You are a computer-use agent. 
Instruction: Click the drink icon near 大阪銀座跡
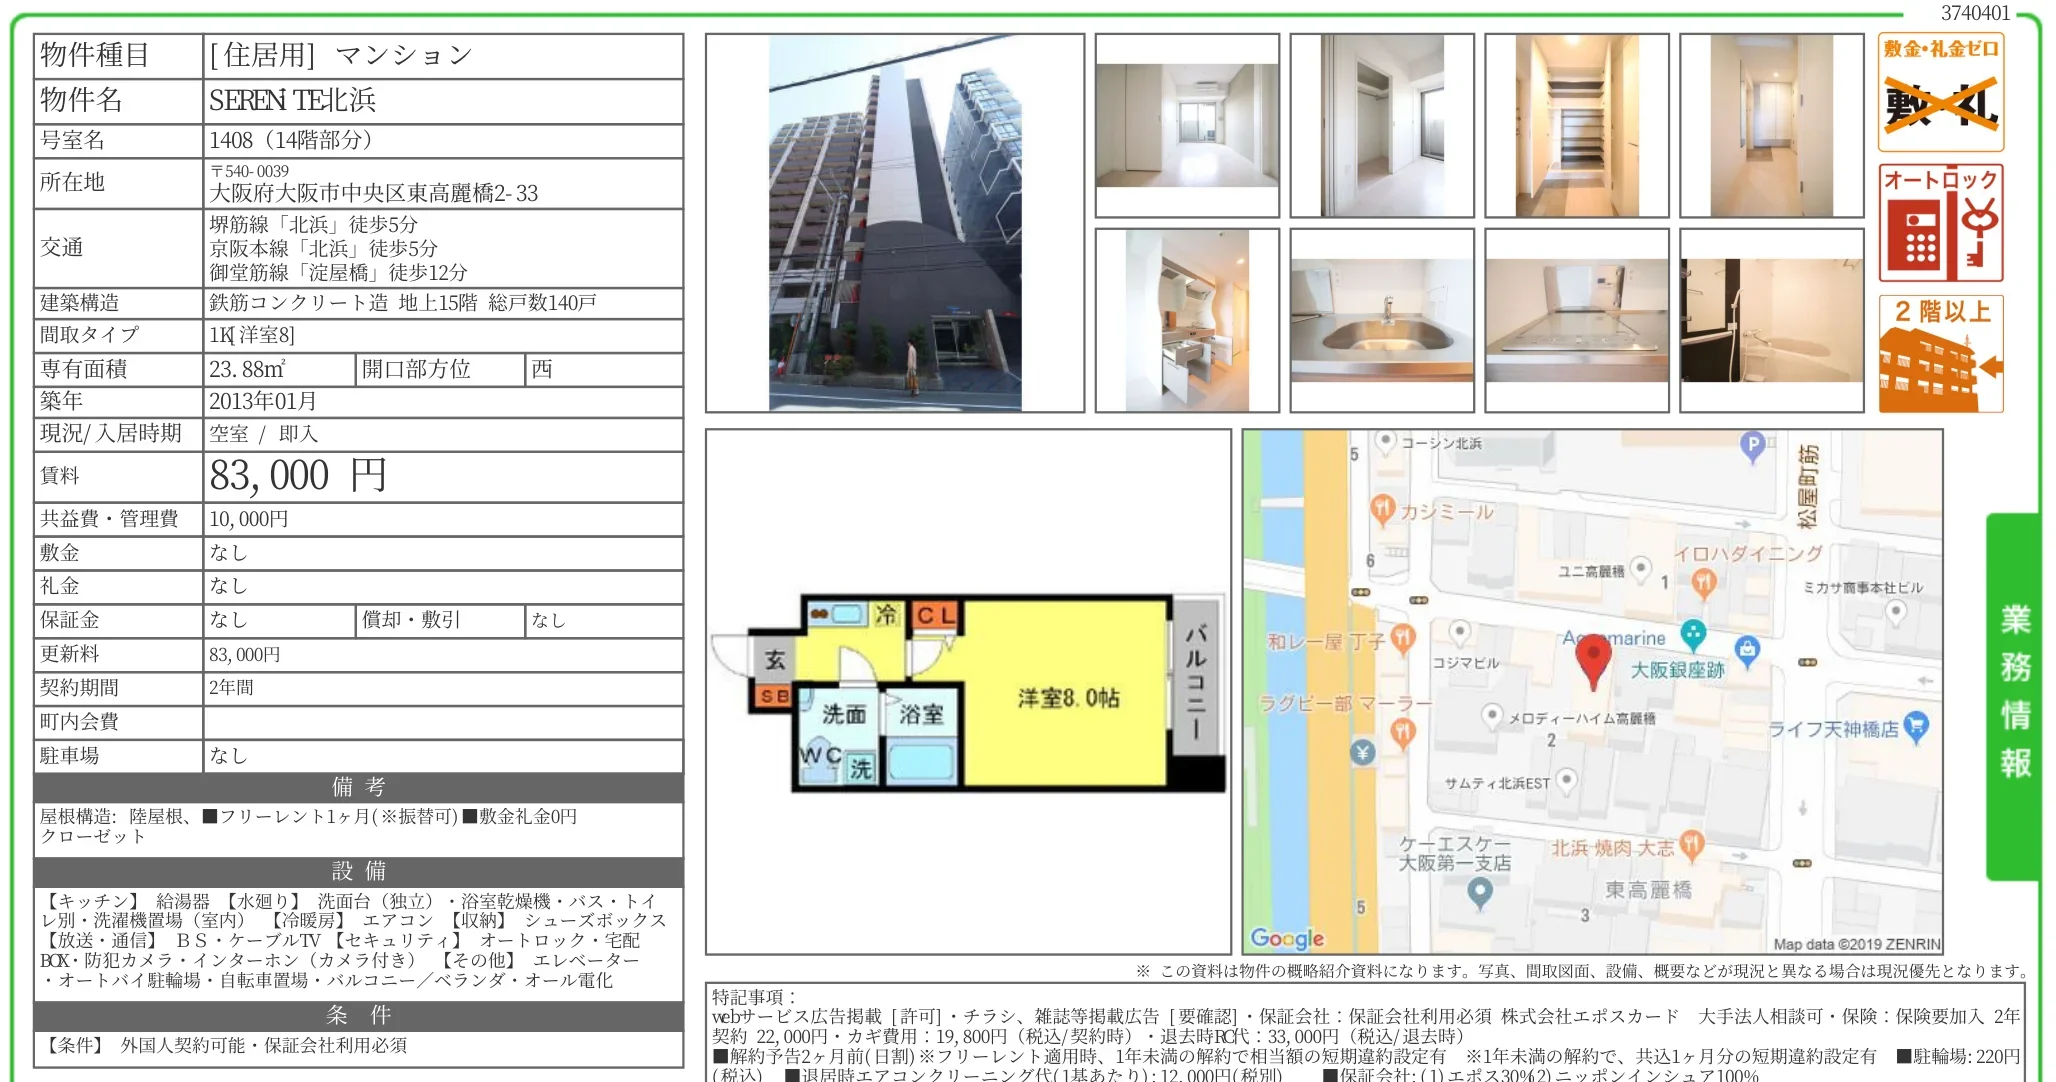[1694, 630]
